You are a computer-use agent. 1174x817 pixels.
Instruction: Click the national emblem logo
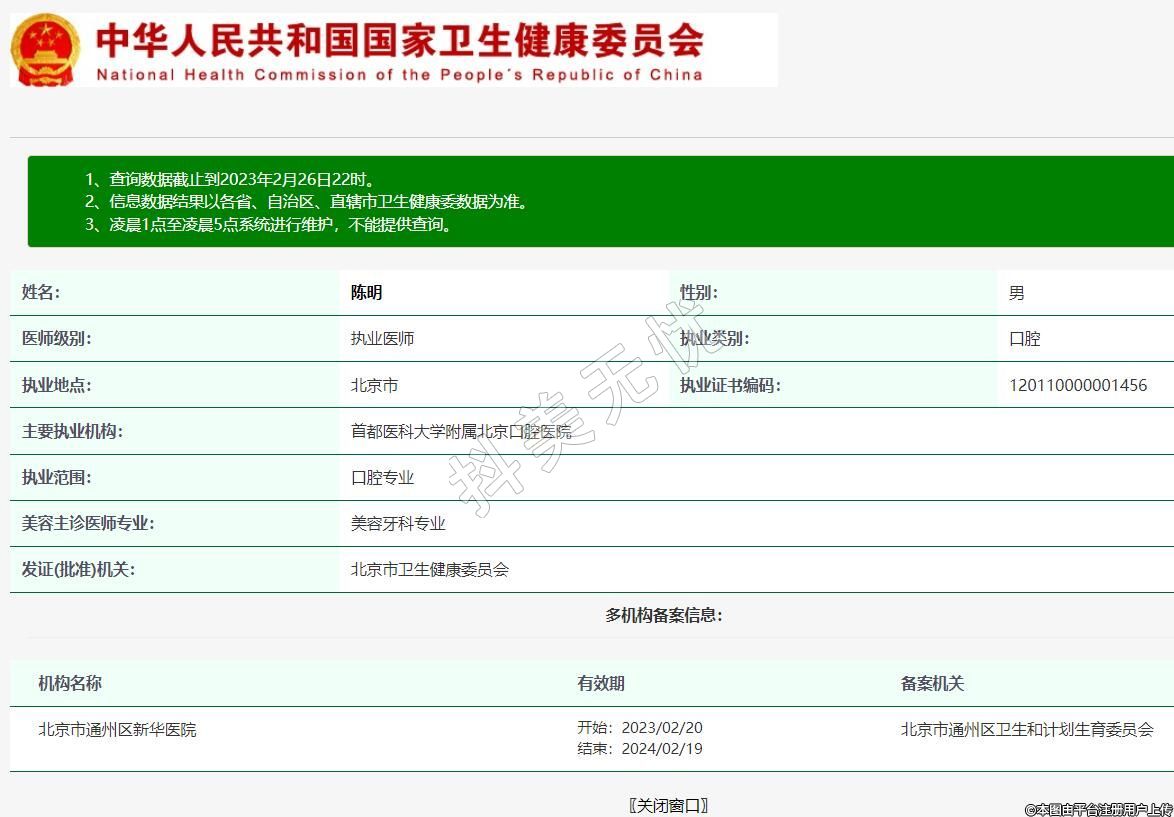[46, 50]
